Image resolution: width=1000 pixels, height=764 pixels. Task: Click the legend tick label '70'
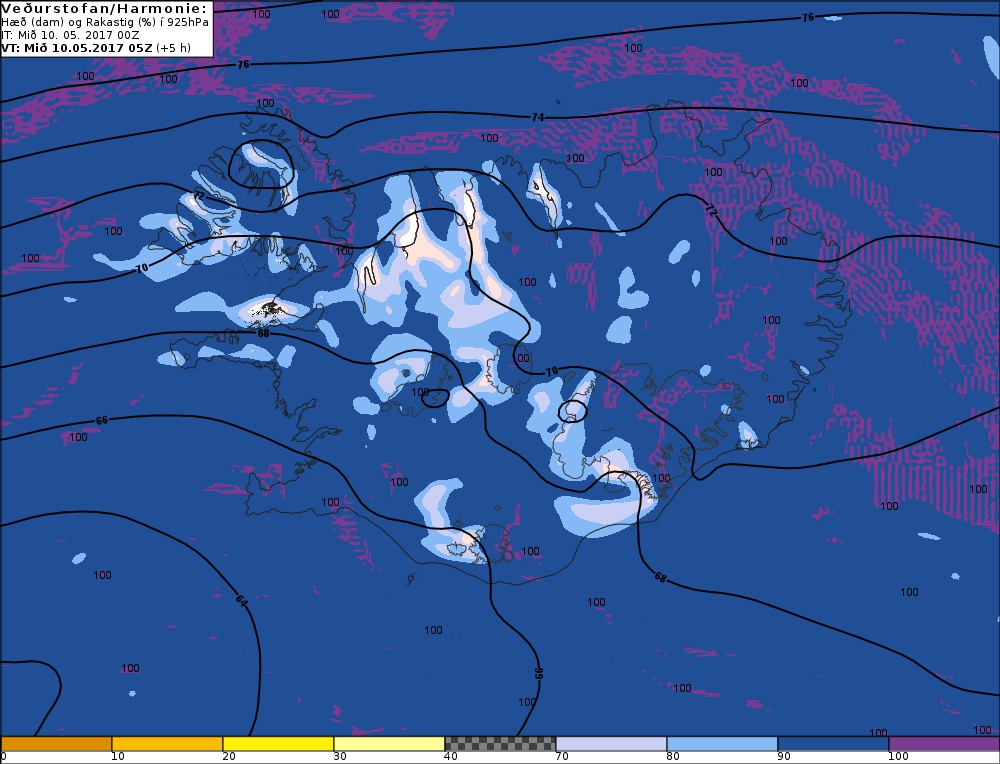pyautogui.click(x=562, y=757)
